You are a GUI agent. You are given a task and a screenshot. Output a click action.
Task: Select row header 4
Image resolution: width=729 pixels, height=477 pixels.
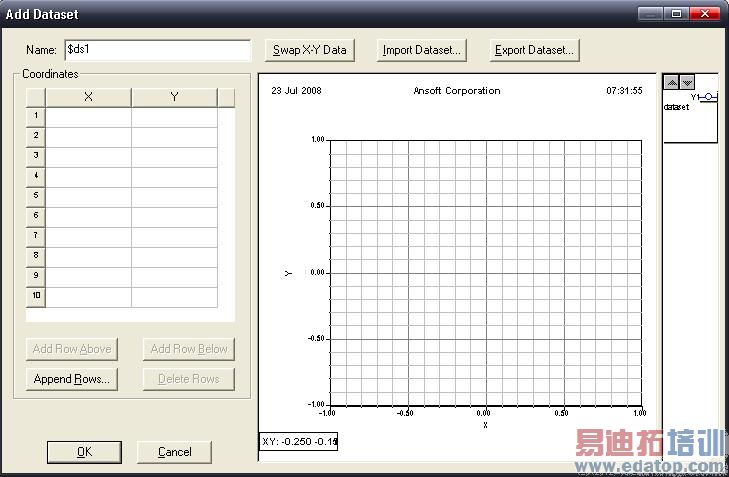(36, 177)
